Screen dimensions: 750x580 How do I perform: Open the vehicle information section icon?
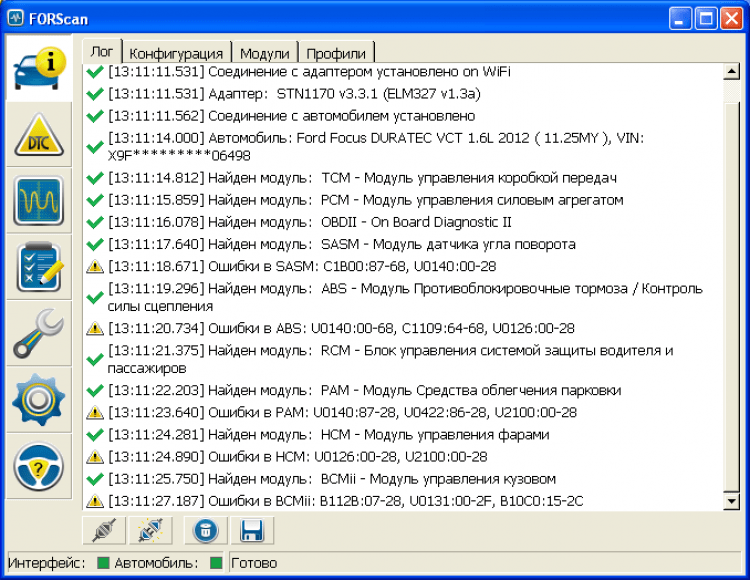point(39,68)
